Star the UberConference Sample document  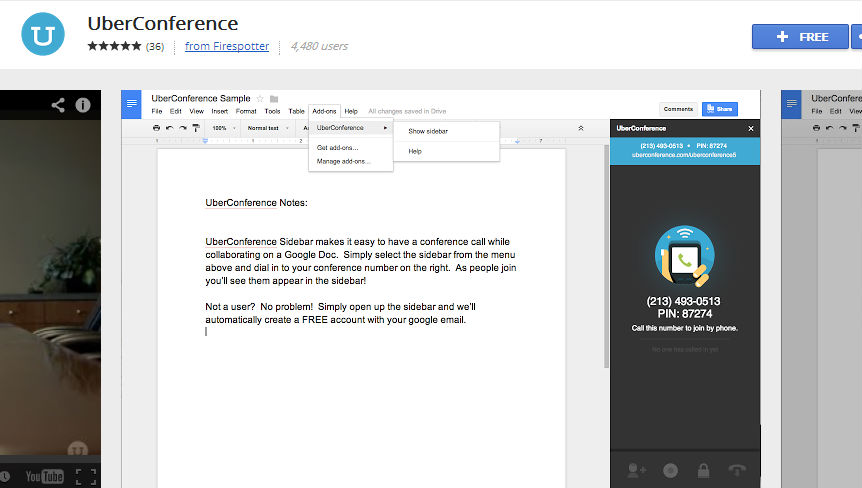[260, 99]
